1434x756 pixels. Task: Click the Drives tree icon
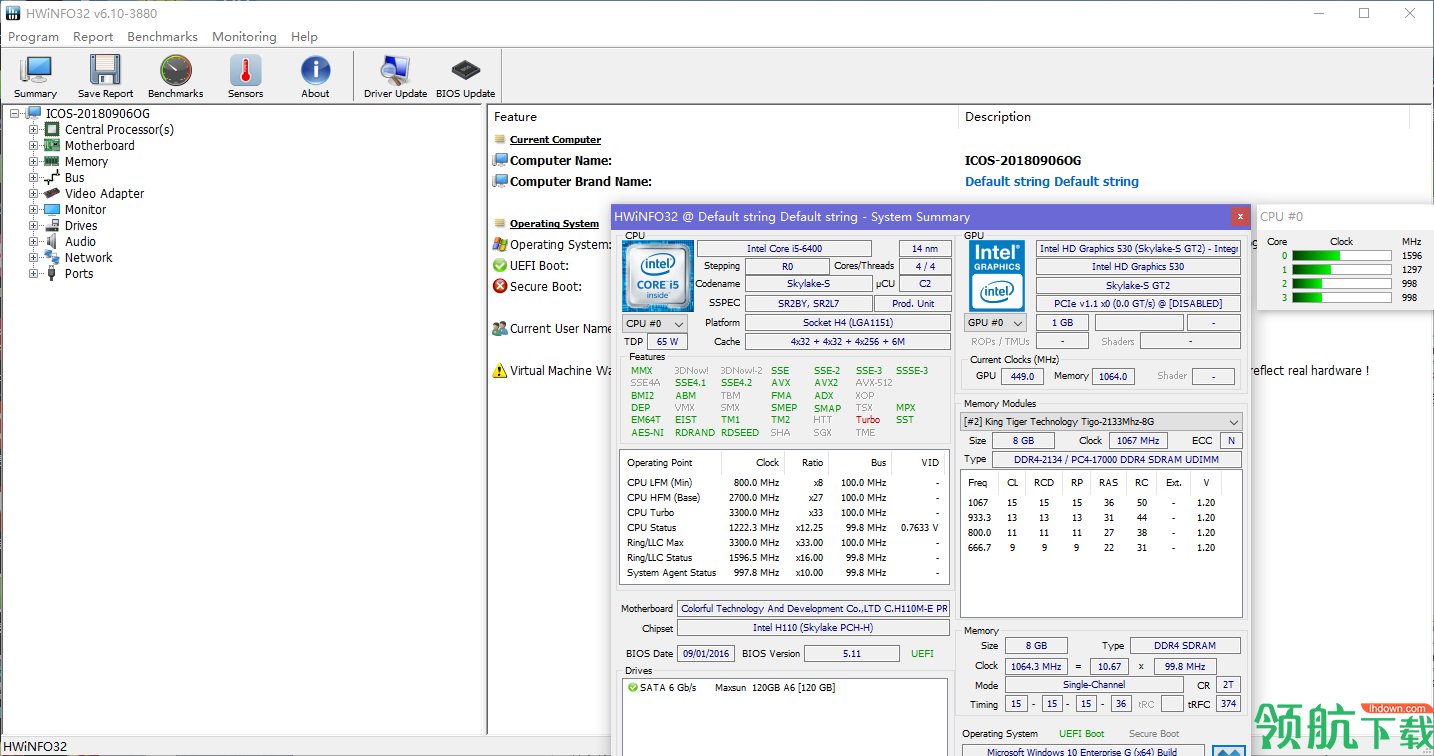(52, 225)
